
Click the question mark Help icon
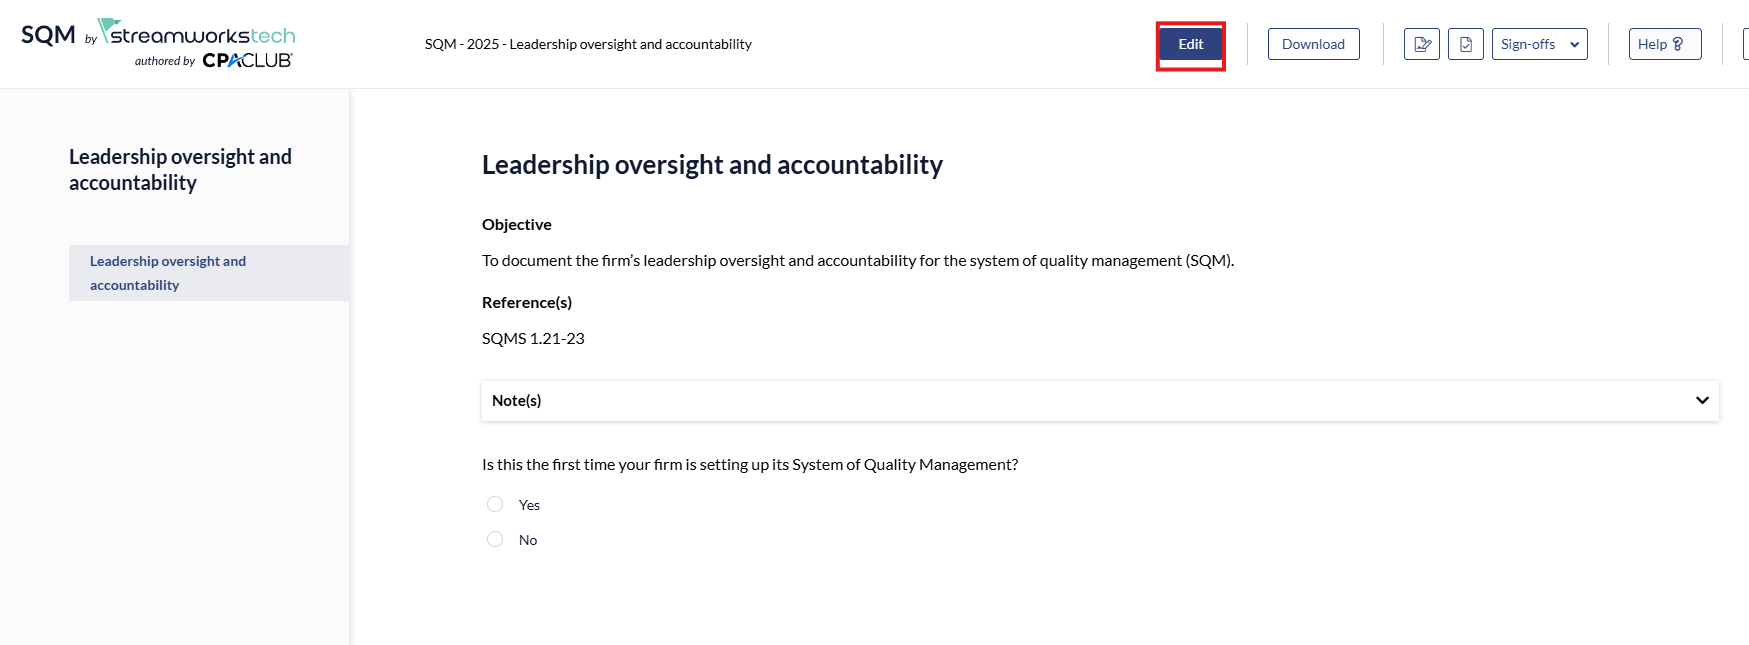coord(1678,44)
